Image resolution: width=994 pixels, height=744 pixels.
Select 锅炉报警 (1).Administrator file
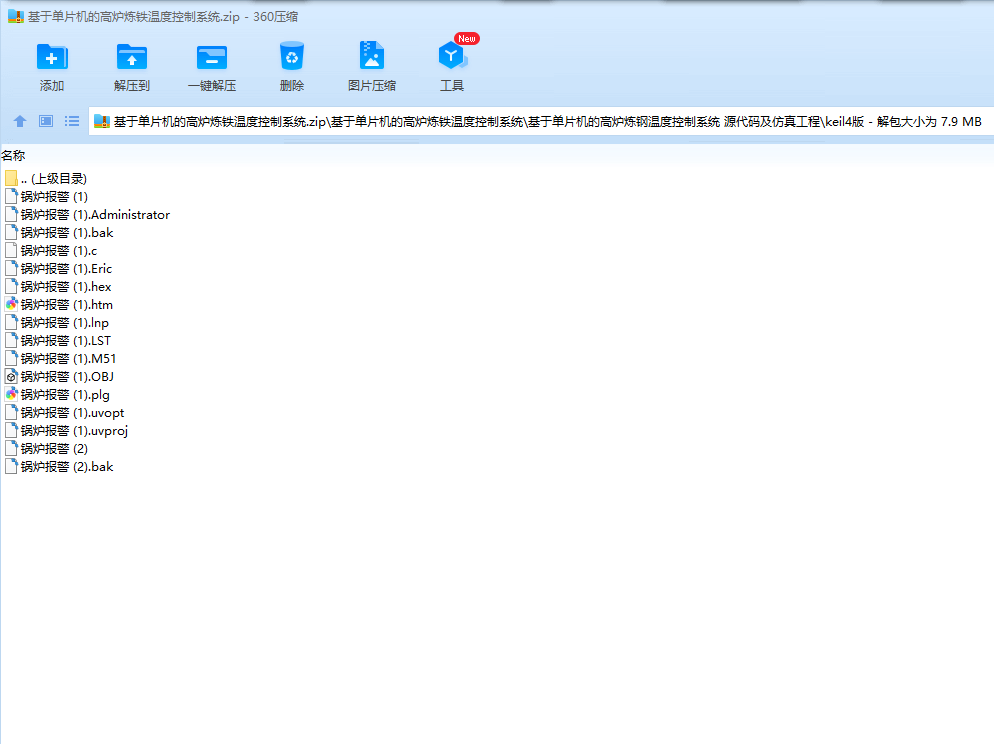pyautogui.click(x=87, y=215)
